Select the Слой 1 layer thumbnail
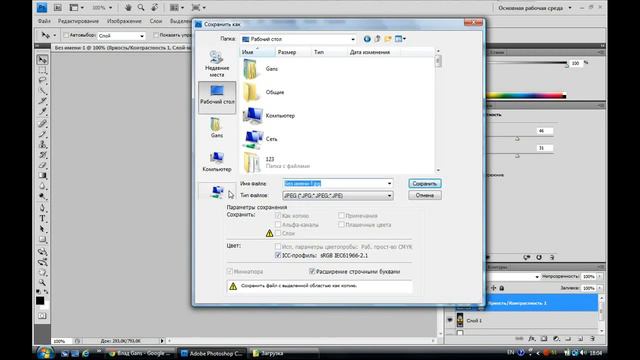This screenshot has height=360, width=640. click(x=460, y=320)
